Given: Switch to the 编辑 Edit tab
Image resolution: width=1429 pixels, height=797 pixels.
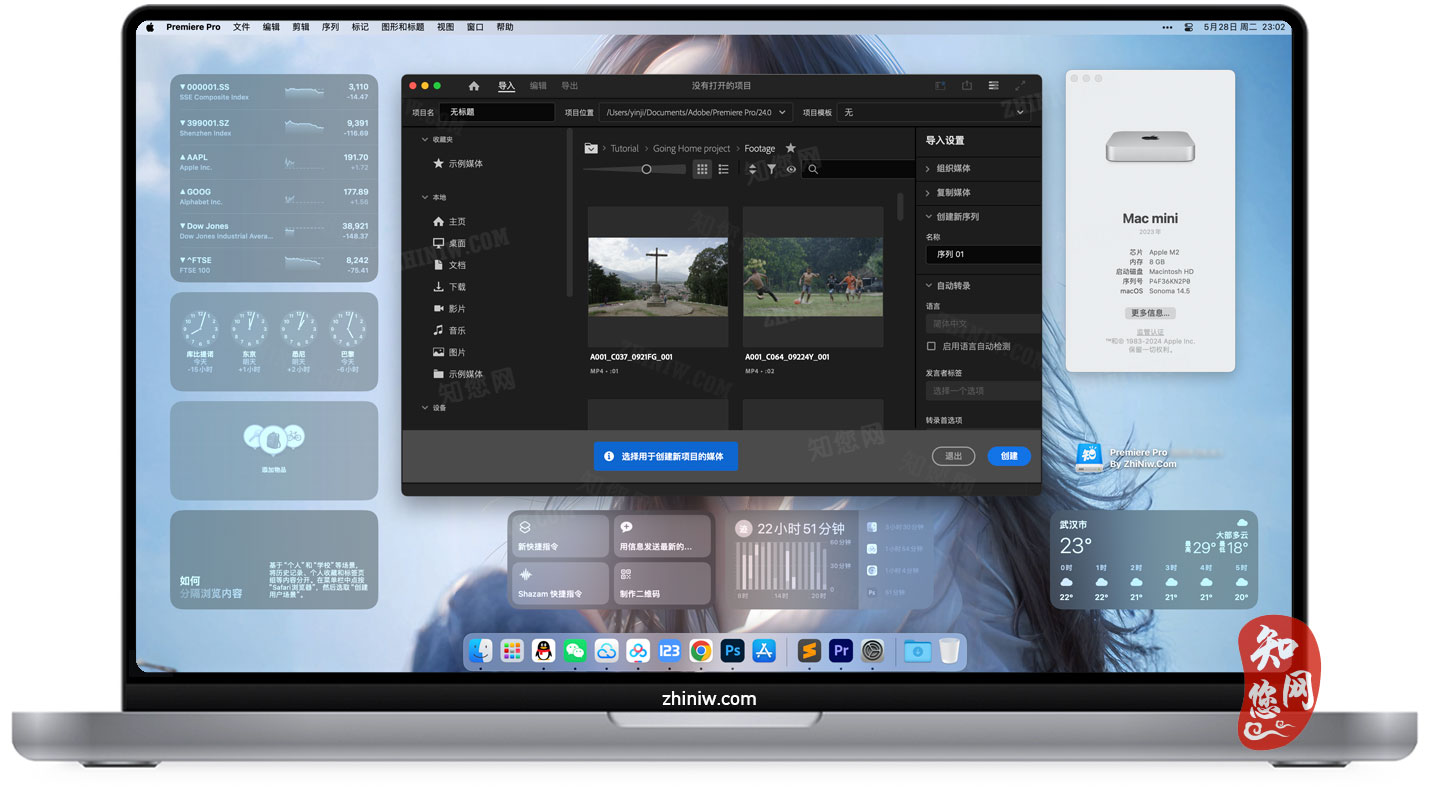Looking at the screenshot, I should (x=538, y=86).
